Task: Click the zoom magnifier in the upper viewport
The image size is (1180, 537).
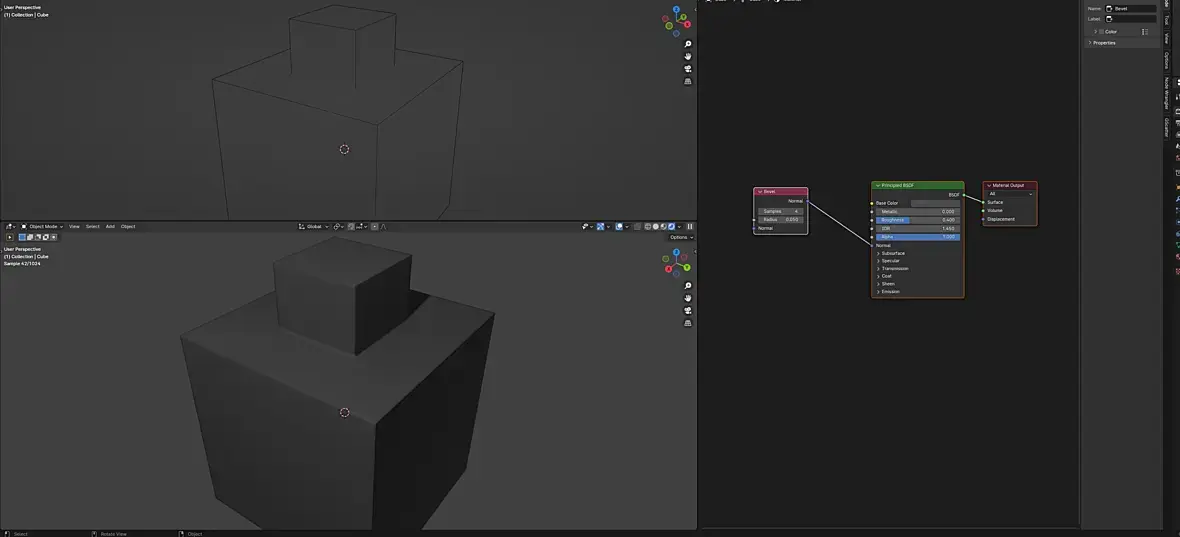Action: pyautogui.click(x=688, y=44)
